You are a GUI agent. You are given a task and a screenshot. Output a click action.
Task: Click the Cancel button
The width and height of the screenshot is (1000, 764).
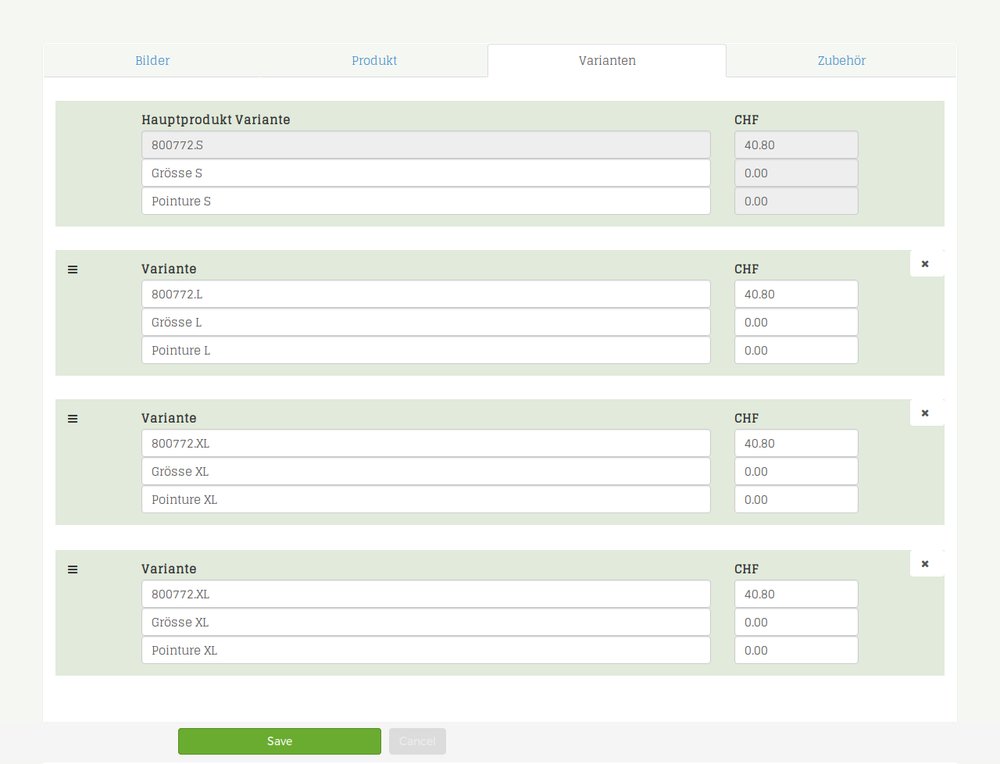pos(417,741)
